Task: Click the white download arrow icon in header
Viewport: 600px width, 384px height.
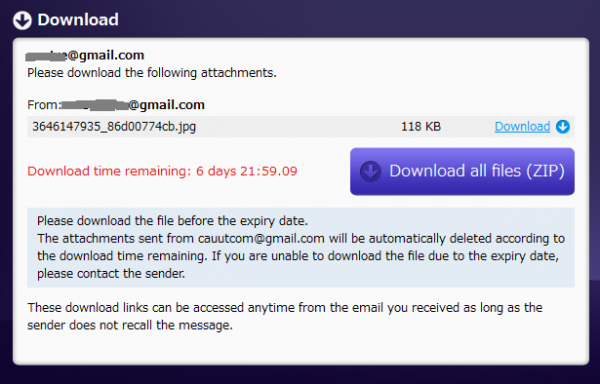Action: 22,20
